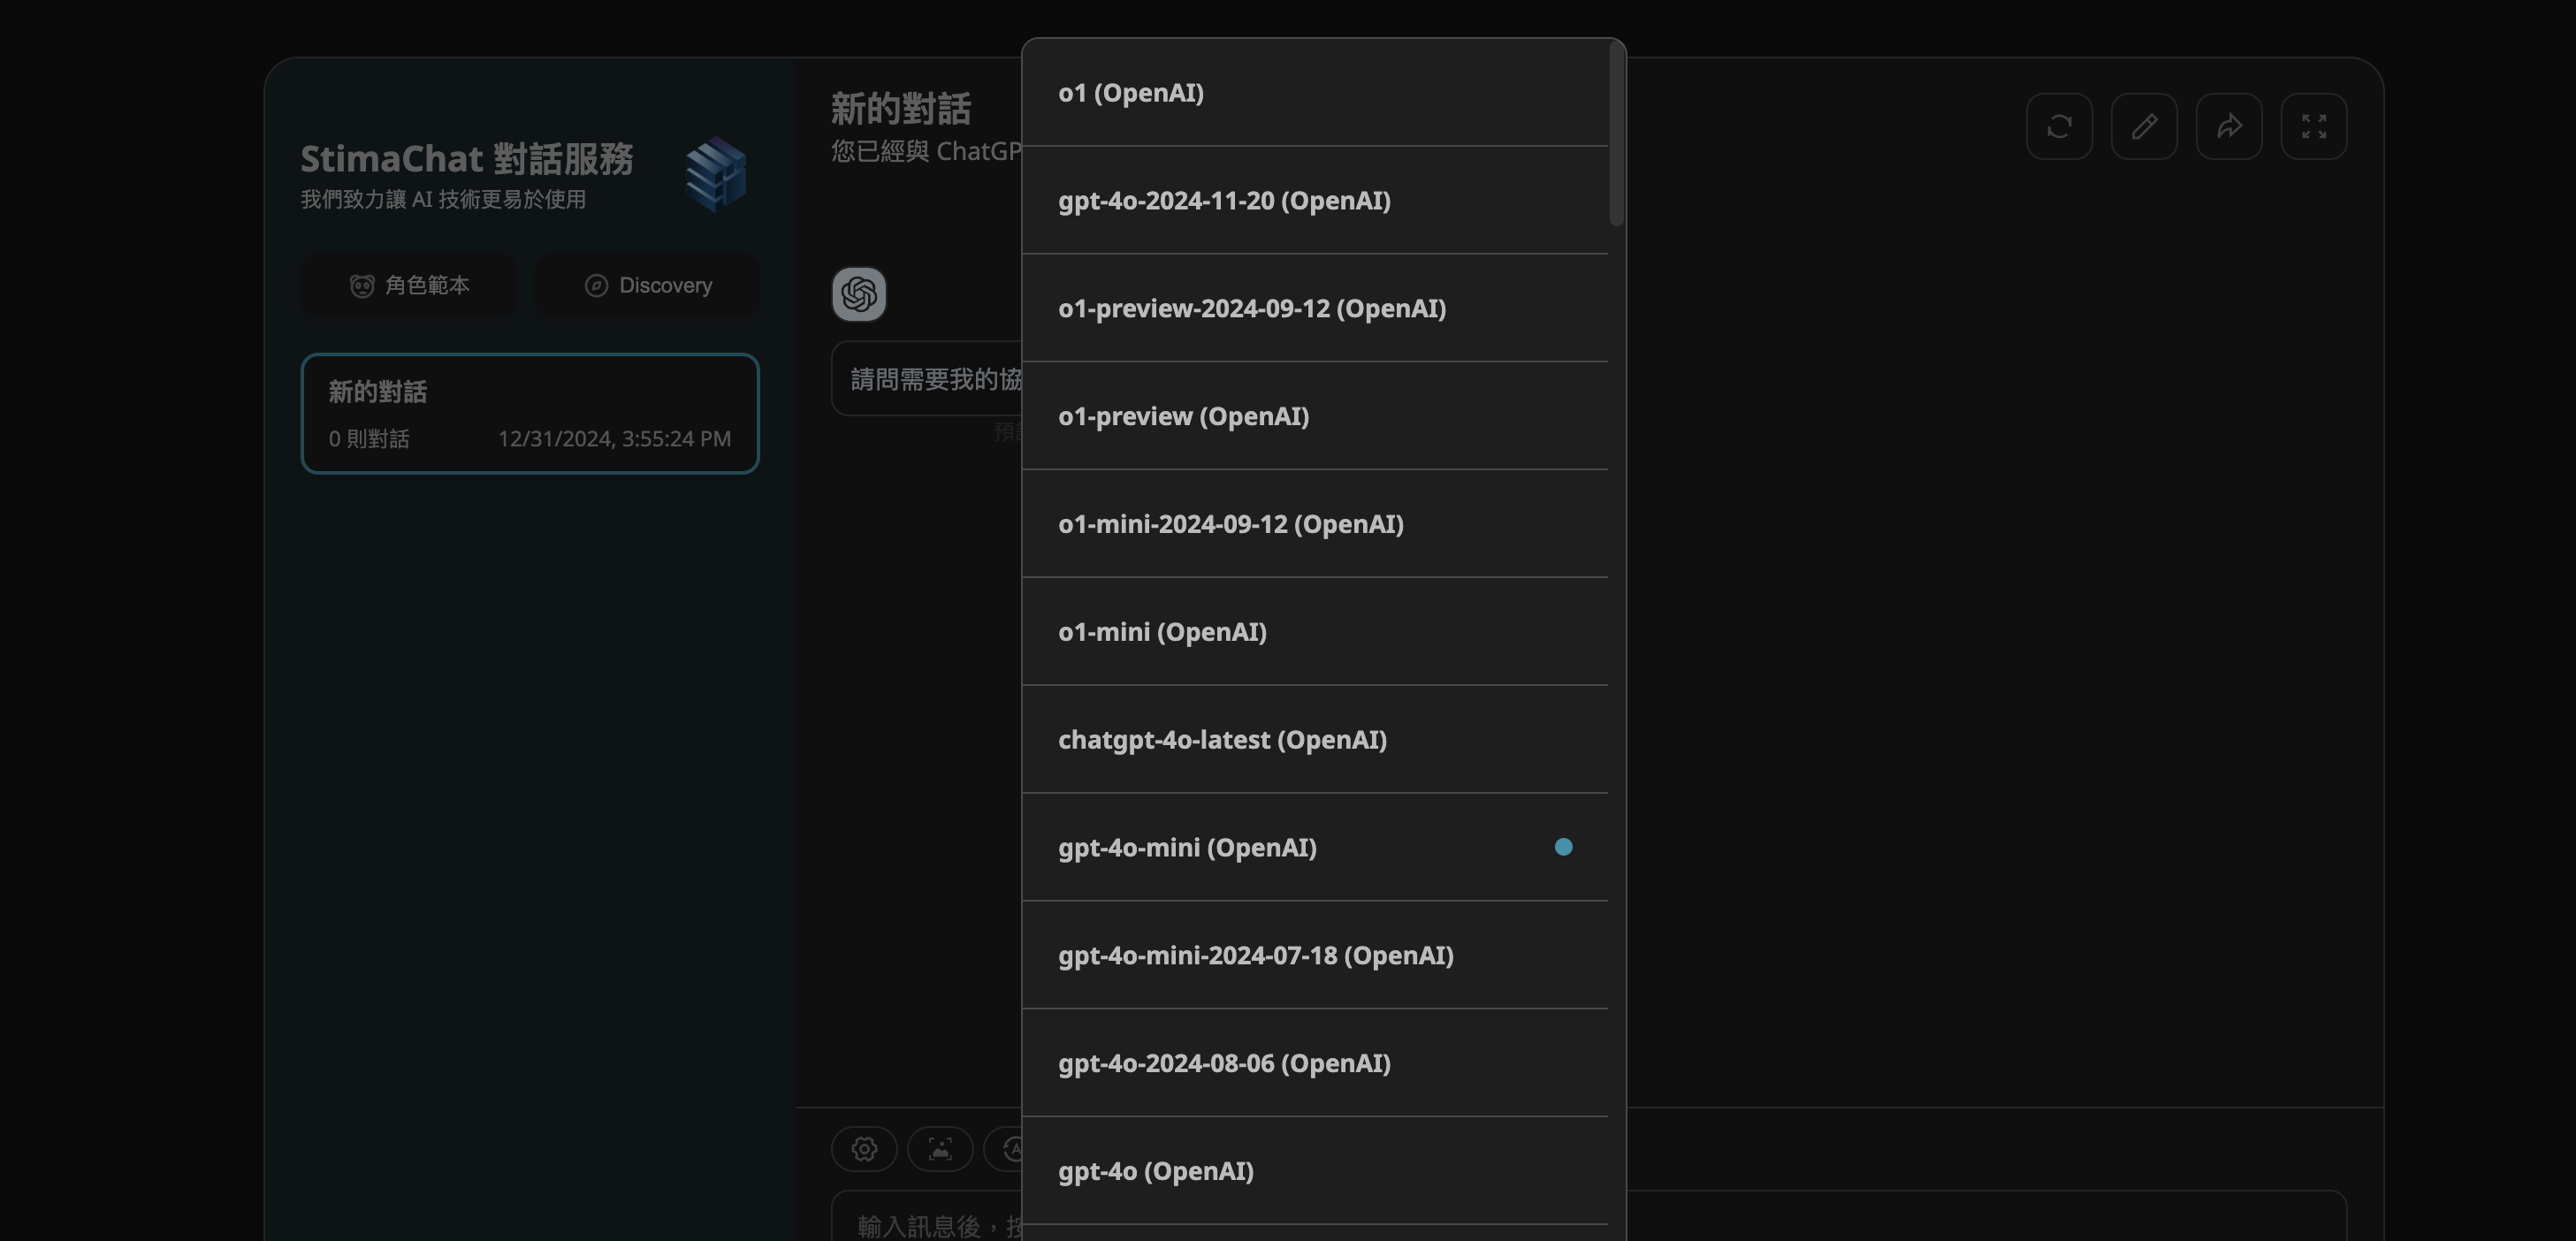Screen dimensions: 2576x1241
Task: Pick o1-preview-2024-09-12 (OpenAI) model
Action: (1315, 308)
